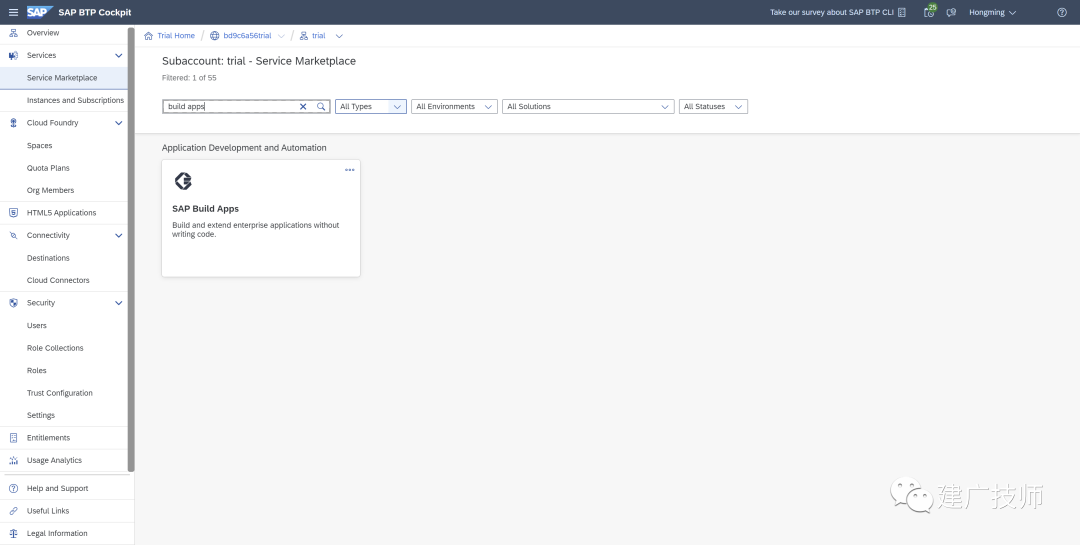Click the Cloud Foundry icon in sidebar
The height and width of the screenshot is (545, 1080).
click(x=13, y=123)
